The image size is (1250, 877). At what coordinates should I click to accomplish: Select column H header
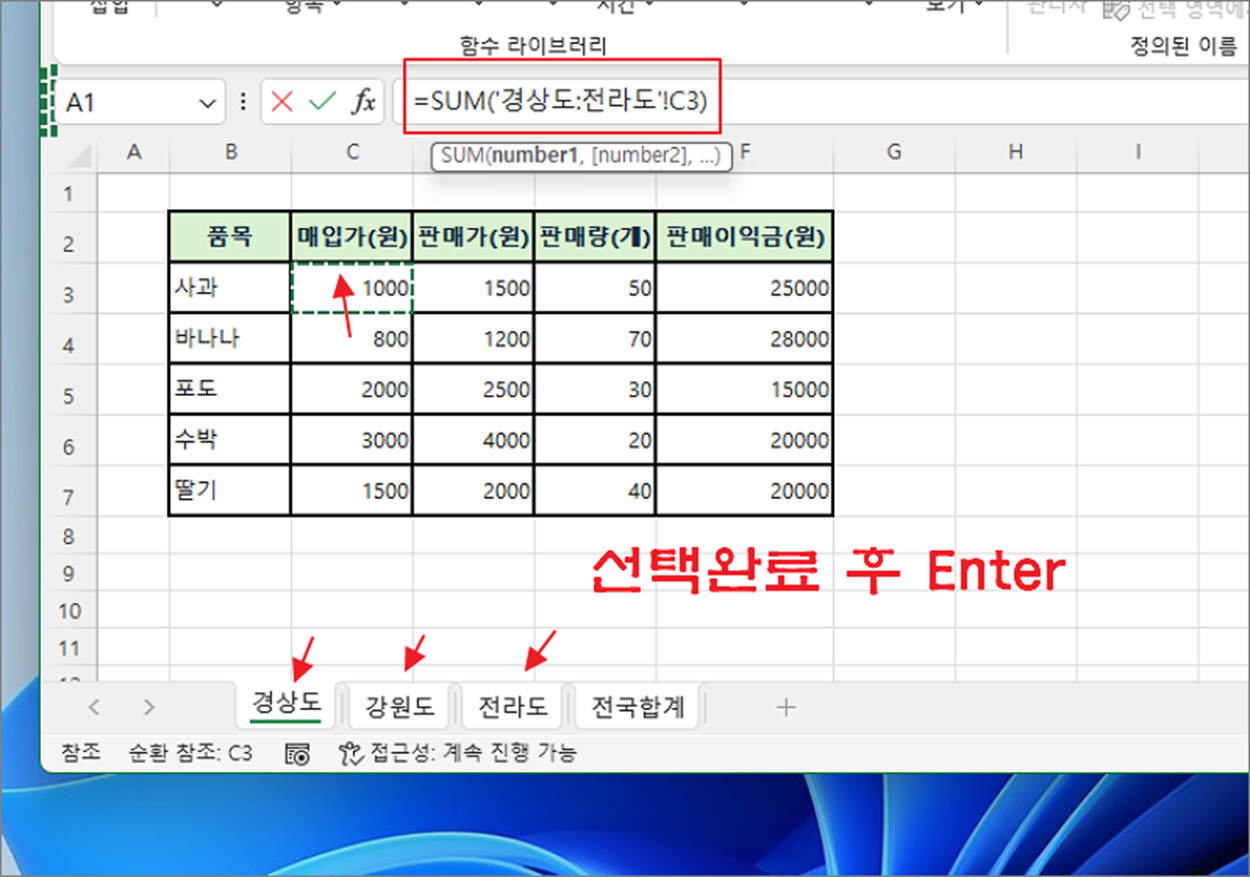click(1016, 152)
